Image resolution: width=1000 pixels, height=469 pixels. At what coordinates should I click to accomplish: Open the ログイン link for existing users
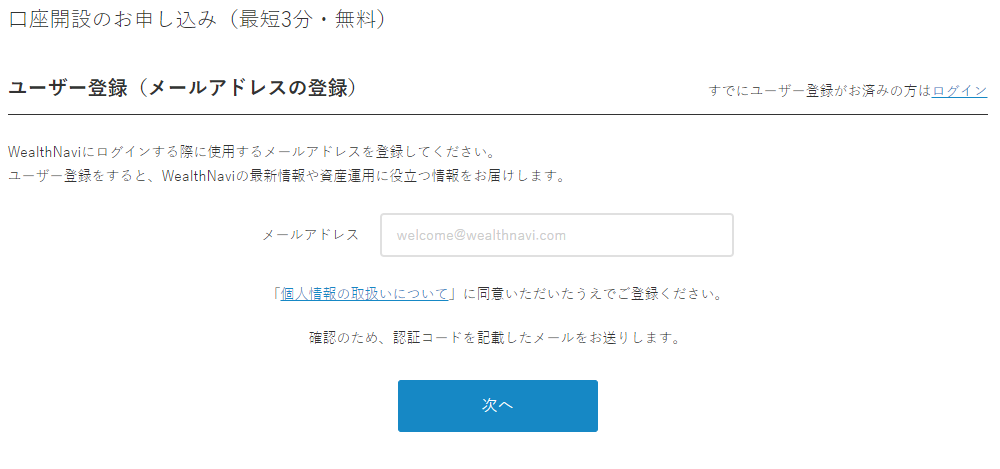click(959, 91)
